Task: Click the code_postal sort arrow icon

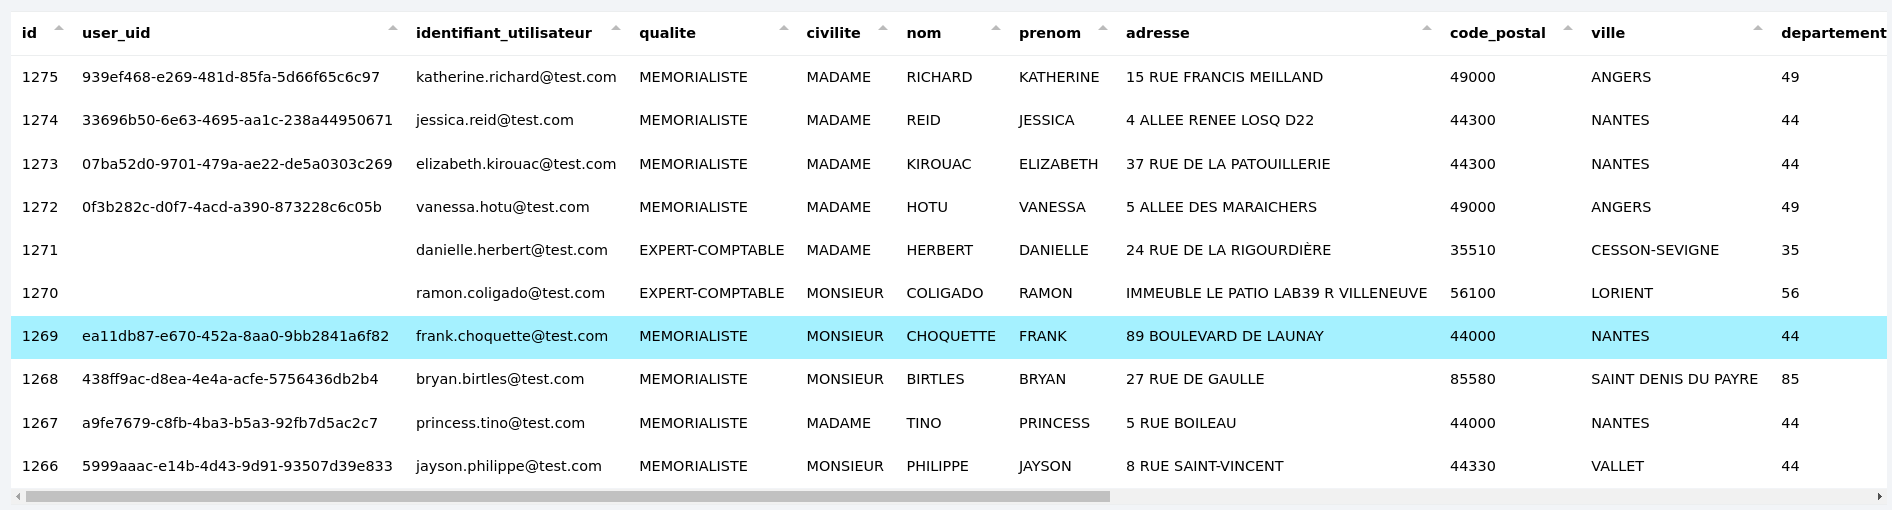Action: point(1568,28)
